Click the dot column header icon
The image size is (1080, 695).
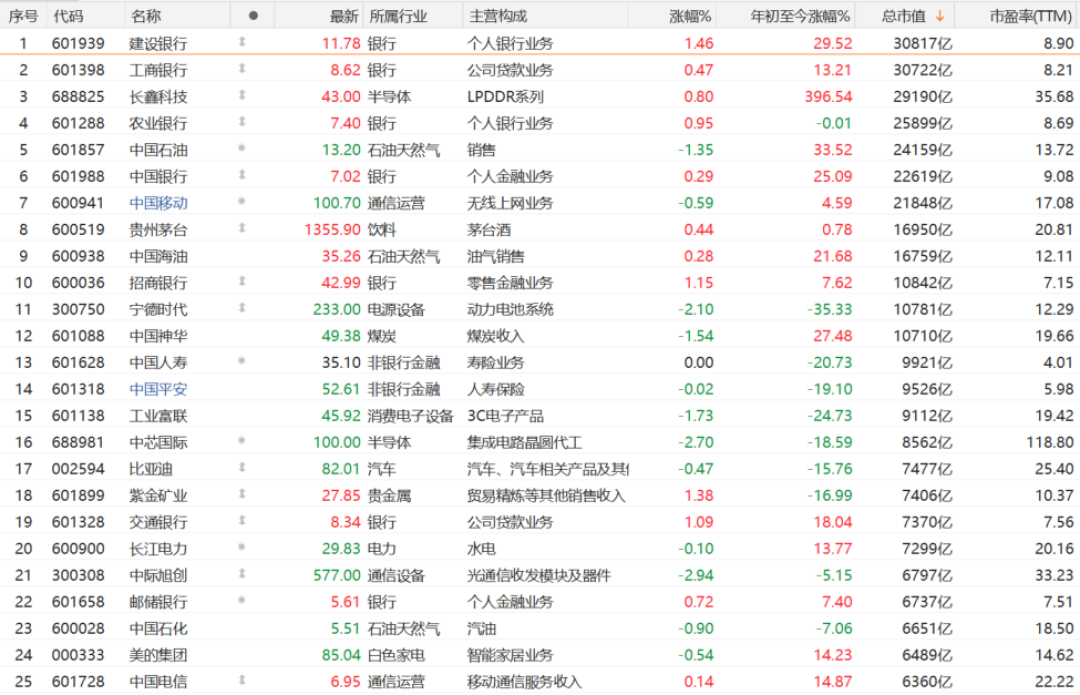(253, 16)
